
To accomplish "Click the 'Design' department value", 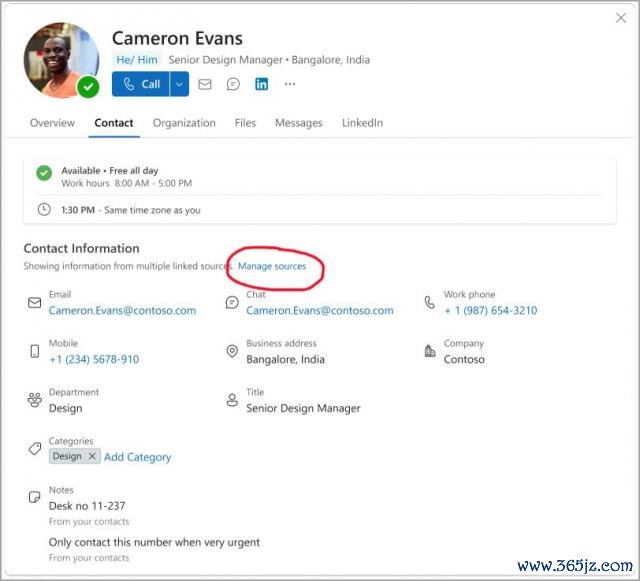I will tap(65, 408).
